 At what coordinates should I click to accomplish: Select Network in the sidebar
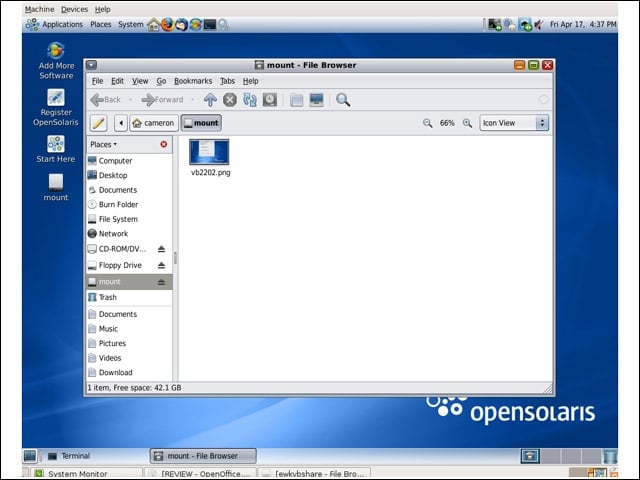pos(129,233)
